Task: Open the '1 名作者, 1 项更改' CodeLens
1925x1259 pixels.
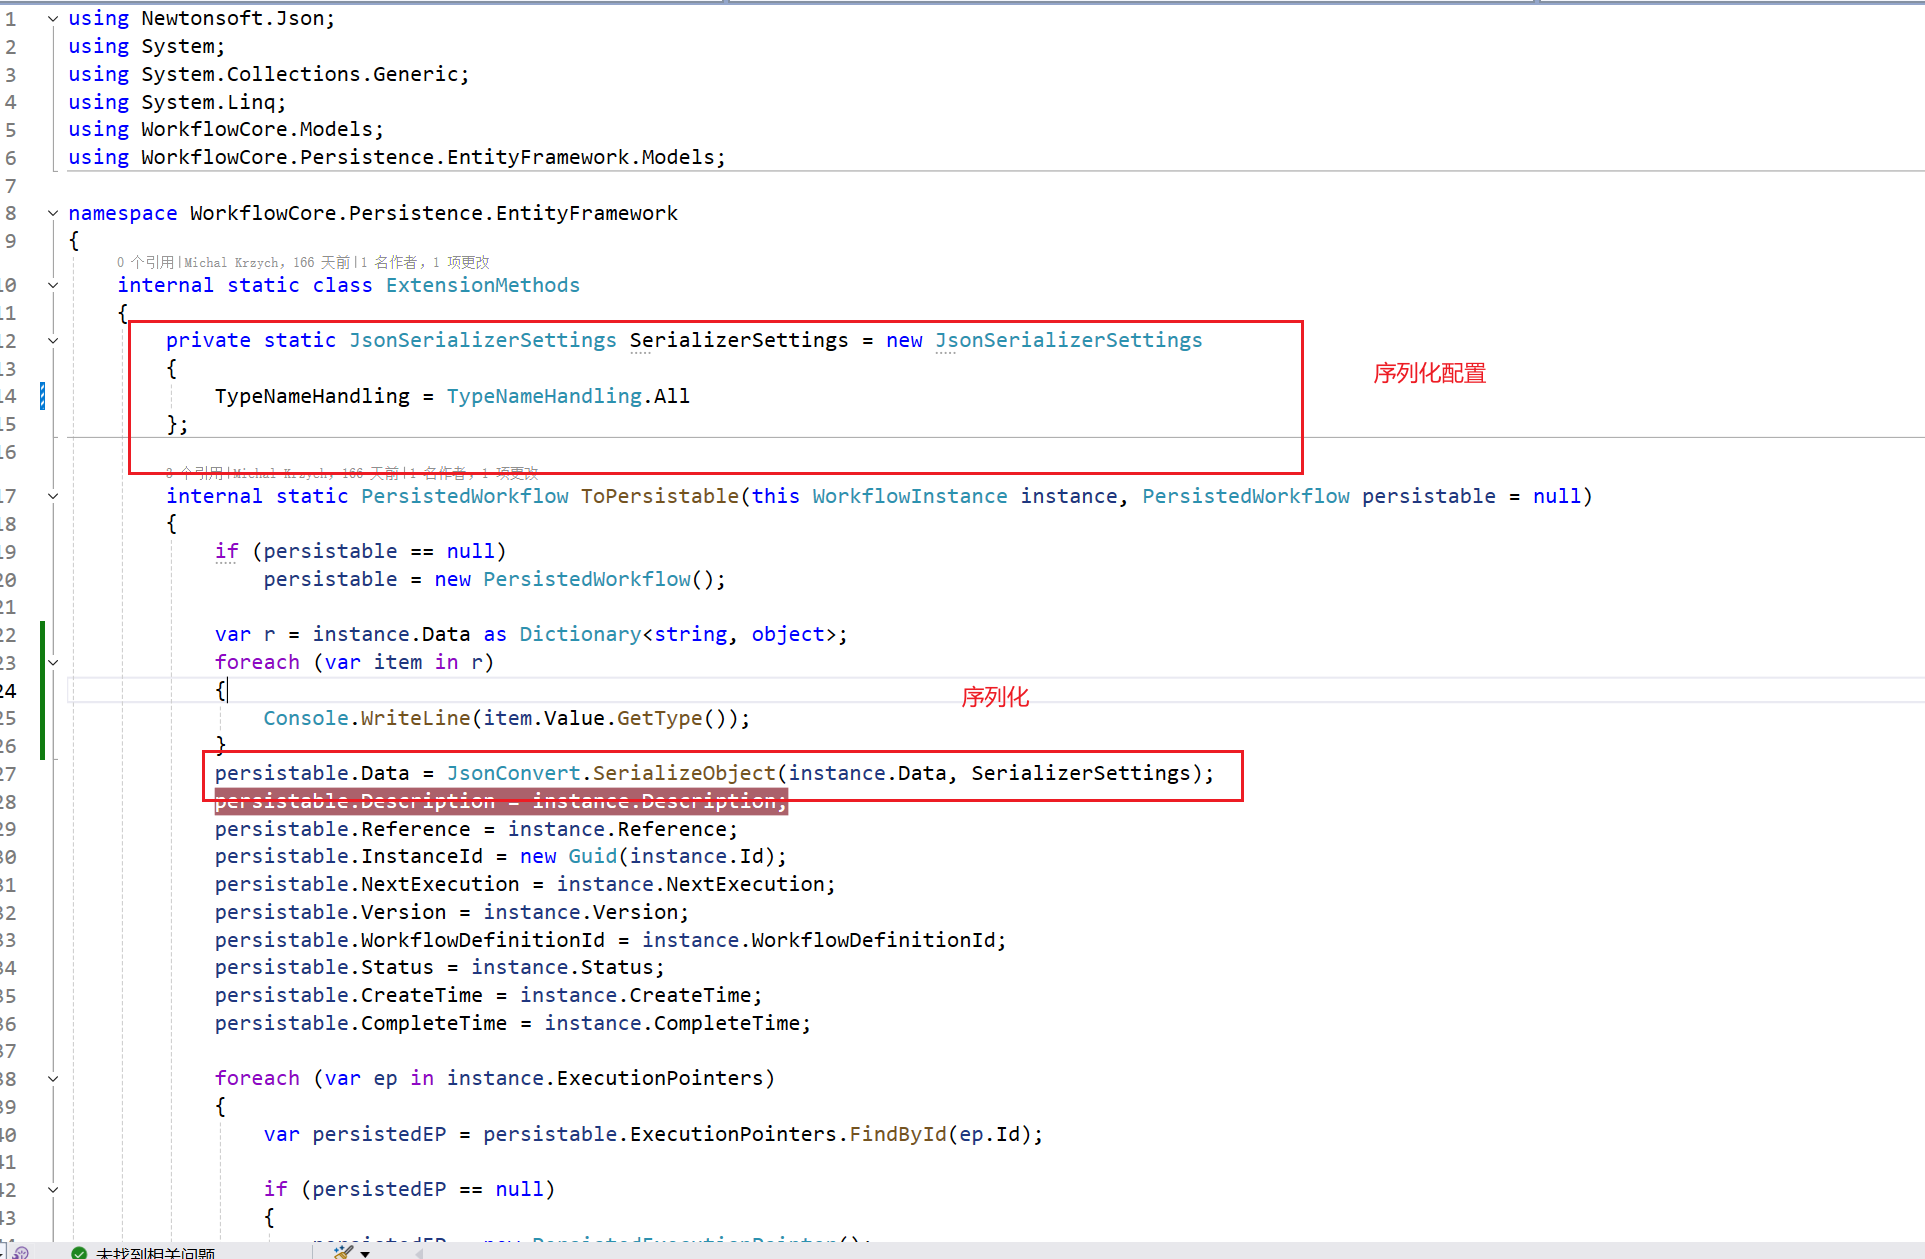Action: [x=425, y=262]
